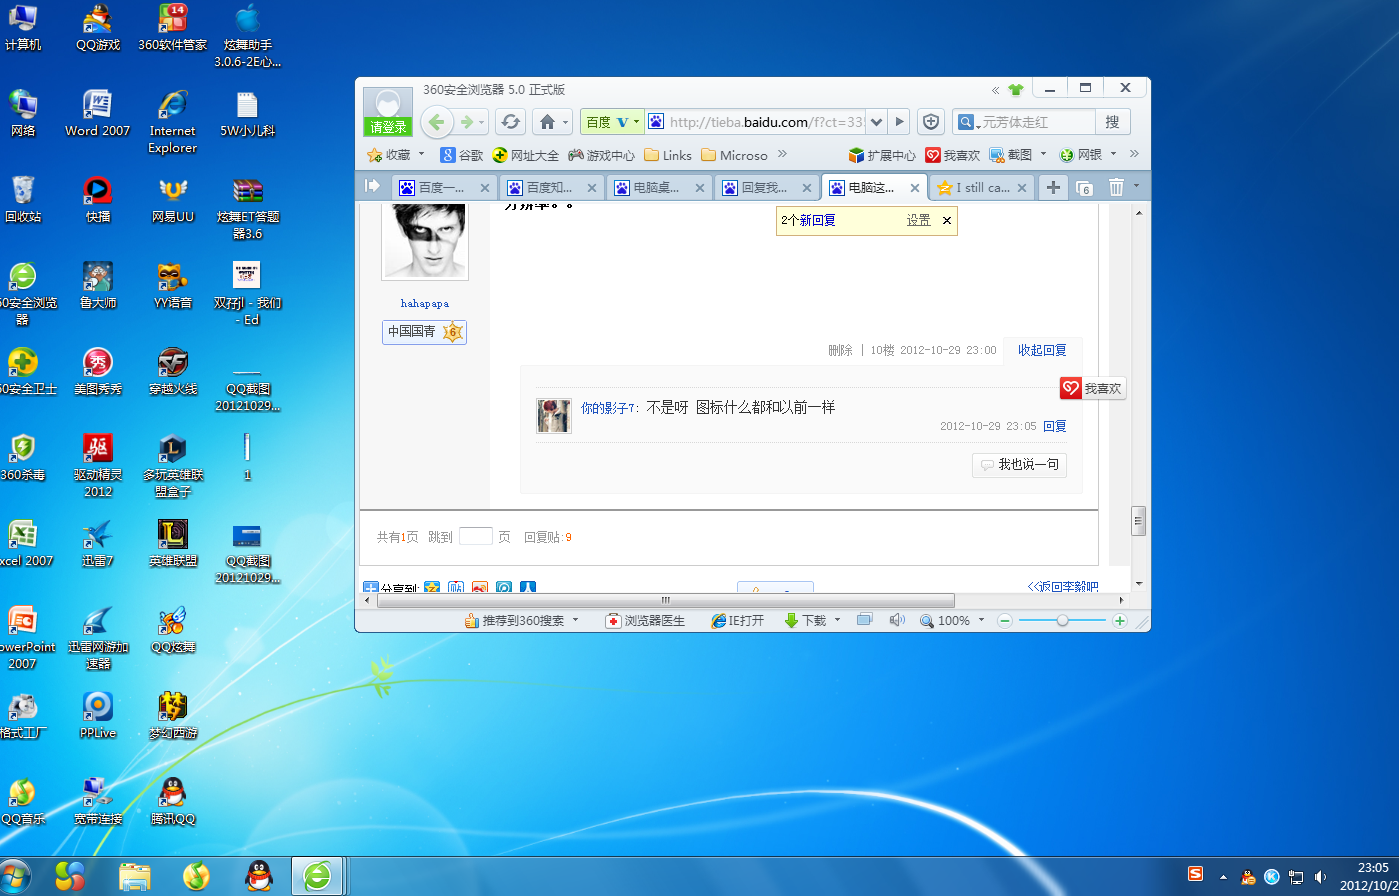The height and width of the screenshot is (896, 1399).
Task: Open the Microso bookmark folder
Action: coord(735,155)
